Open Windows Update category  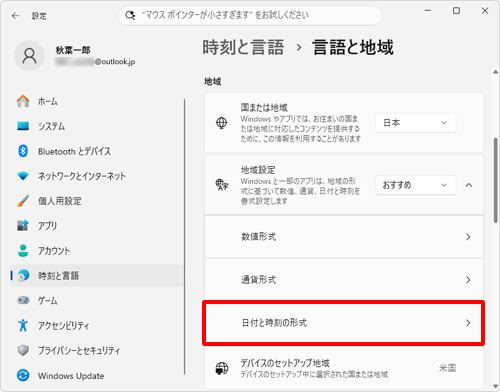97,375
